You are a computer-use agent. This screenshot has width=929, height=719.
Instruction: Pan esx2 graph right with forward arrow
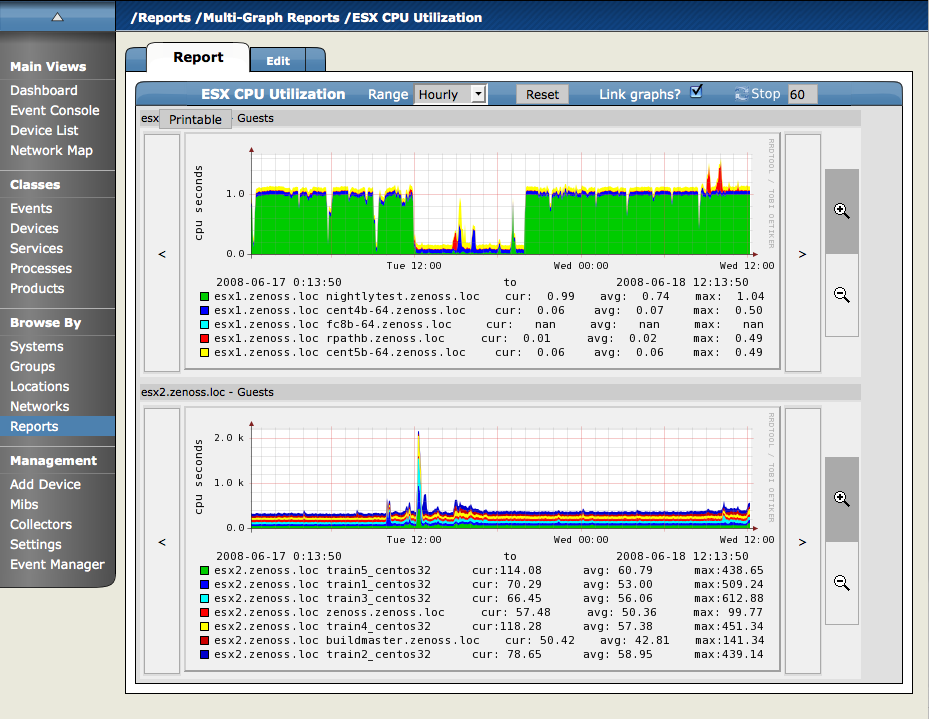802,542
